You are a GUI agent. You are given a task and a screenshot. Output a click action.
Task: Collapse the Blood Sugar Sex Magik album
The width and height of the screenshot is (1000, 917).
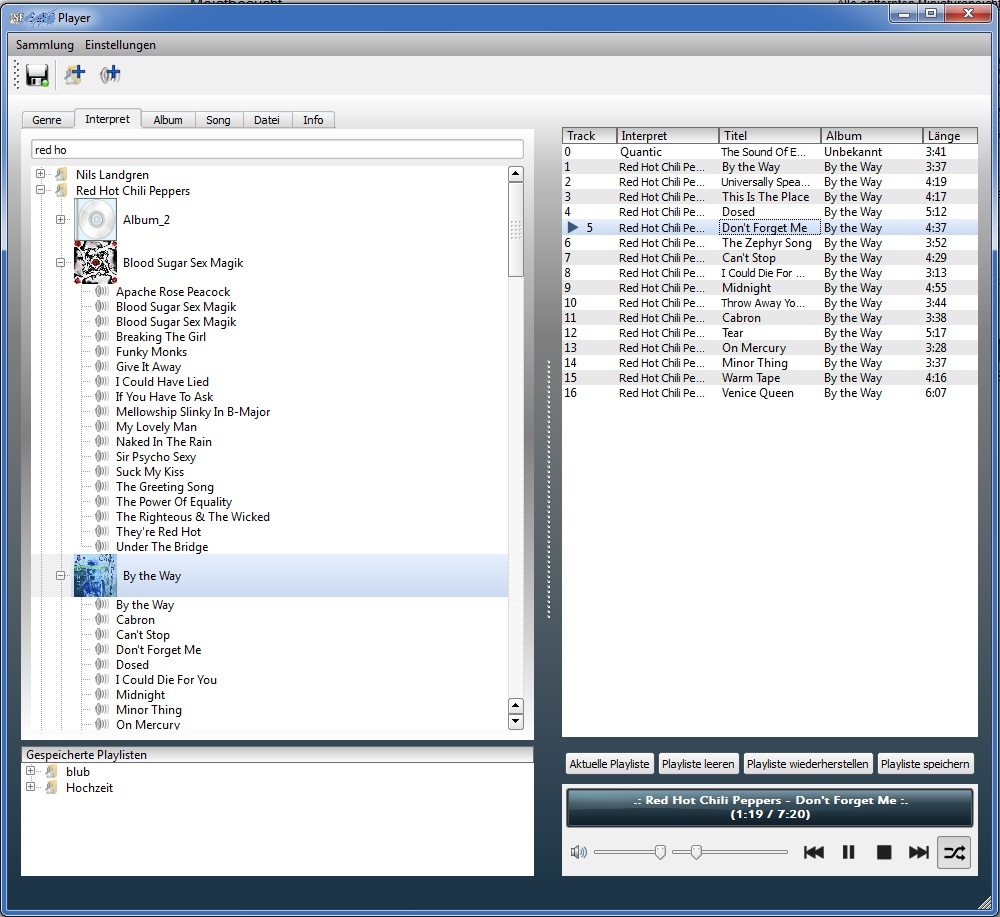61,262
